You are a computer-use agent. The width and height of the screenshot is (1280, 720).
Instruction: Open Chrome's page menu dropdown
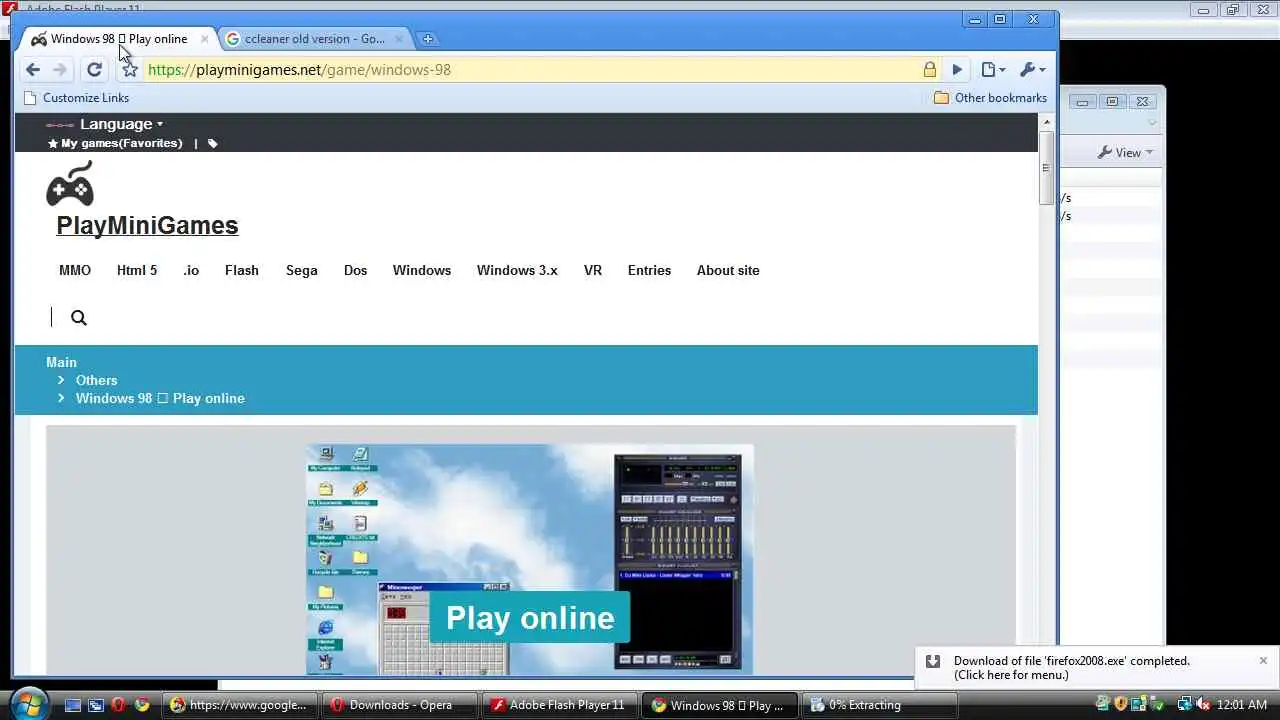993,69
